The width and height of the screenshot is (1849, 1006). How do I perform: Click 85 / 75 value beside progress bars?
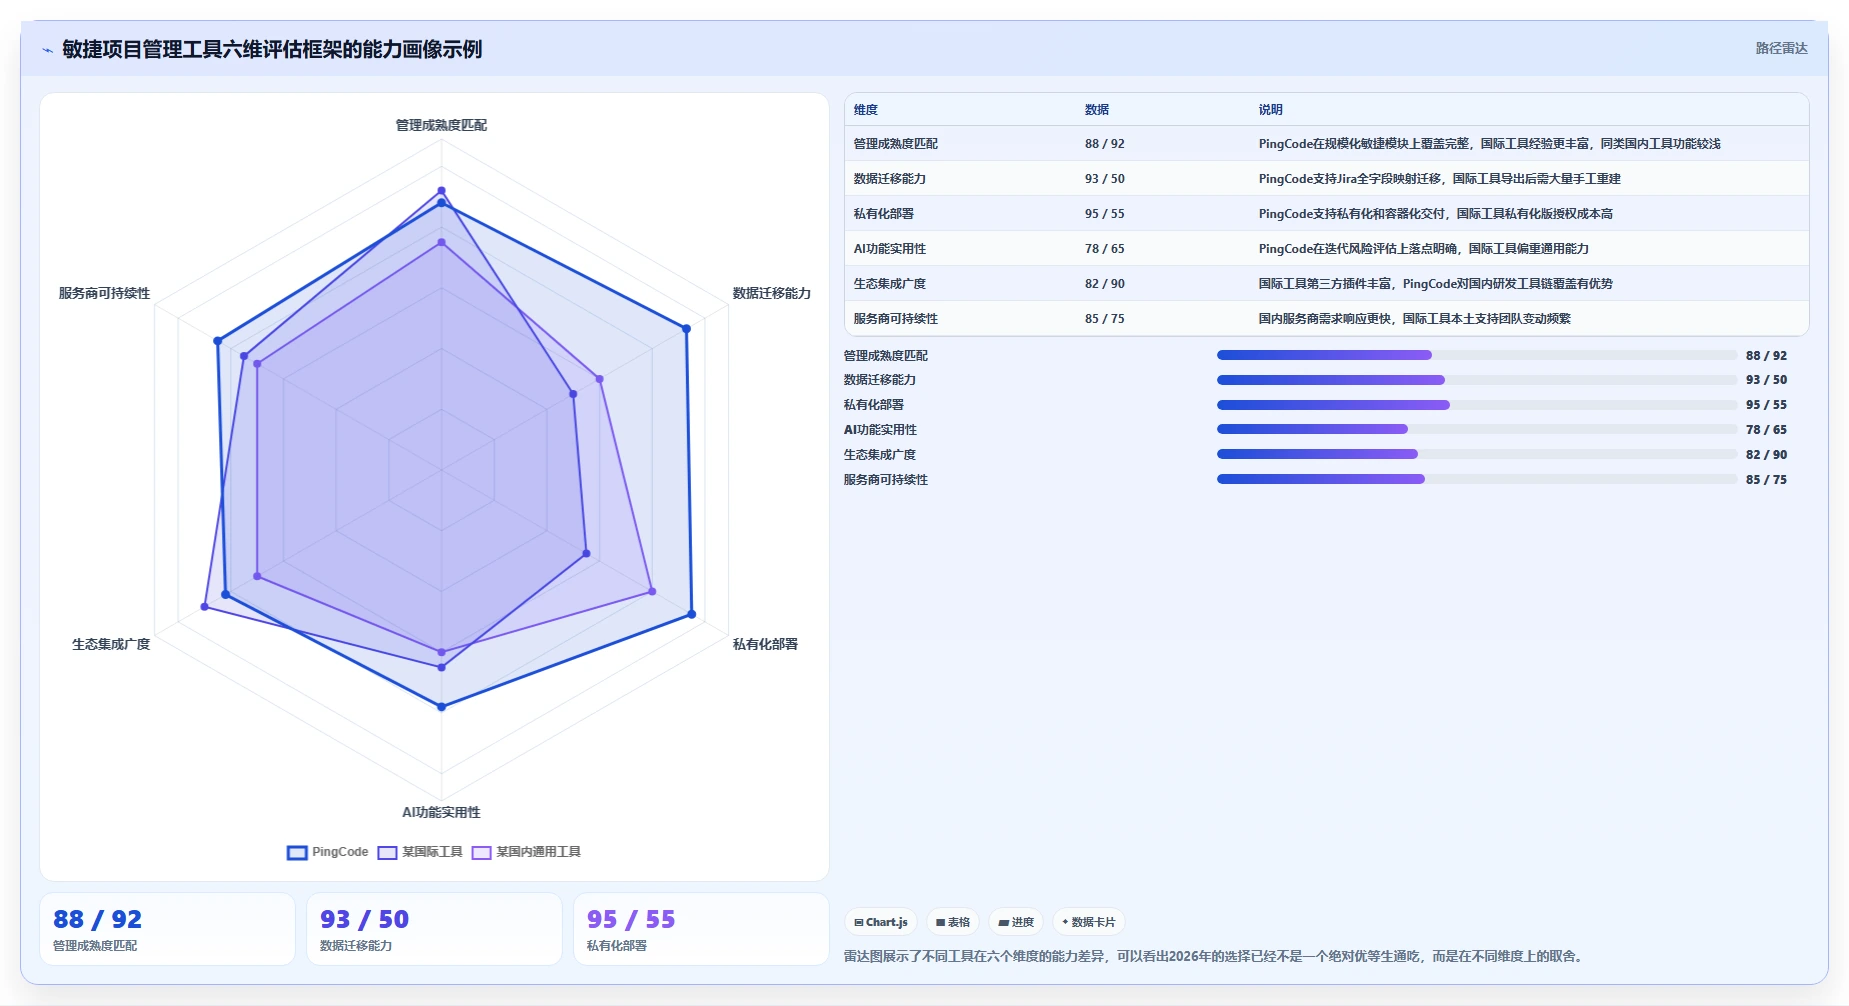[x=1766, y=480]
